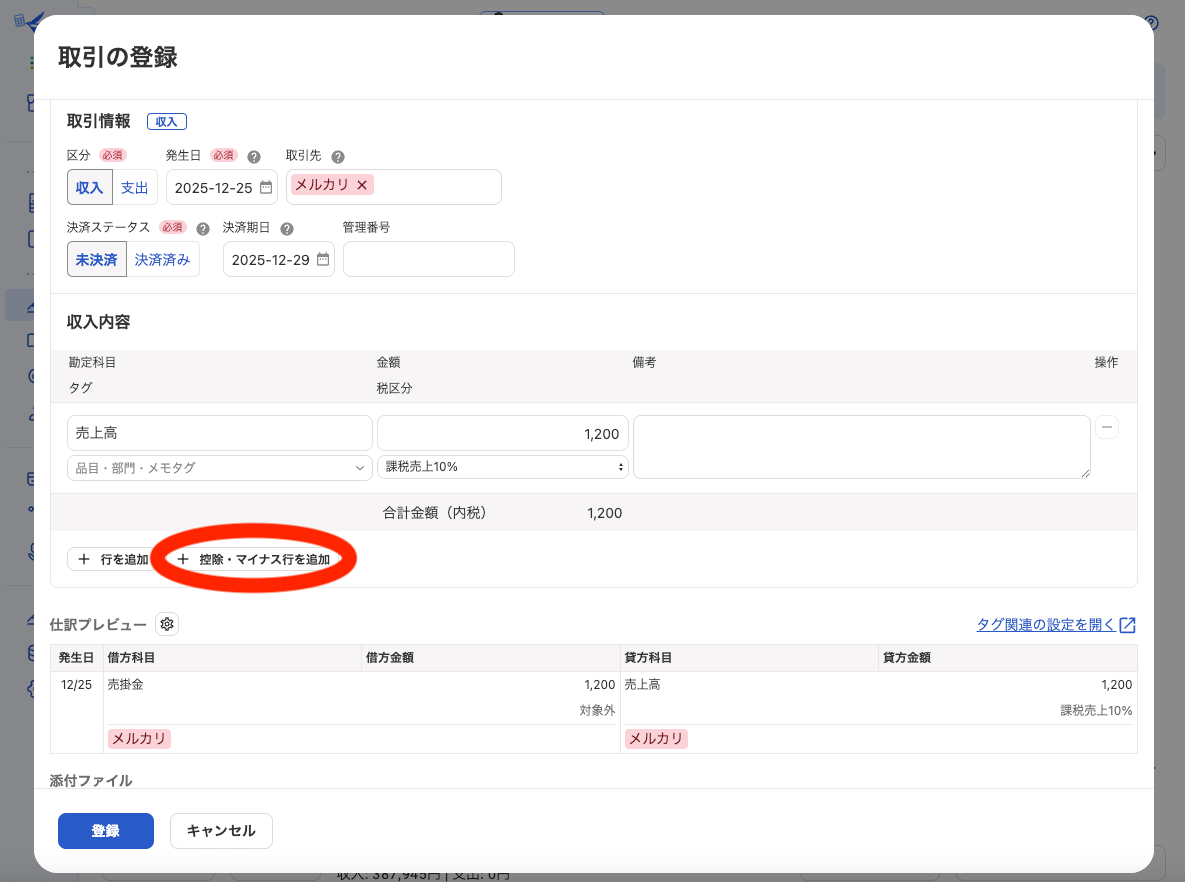Expand the 品目・部門・メモタグ dropdown
1185x882 pixels.
coord(219,467)
